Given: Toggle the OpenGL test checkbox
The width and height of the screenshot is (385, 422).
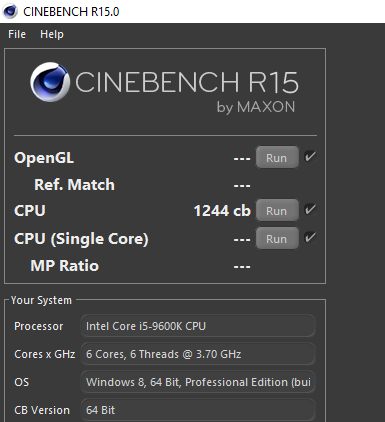Looking at the screenshot, I should [310, 156].
